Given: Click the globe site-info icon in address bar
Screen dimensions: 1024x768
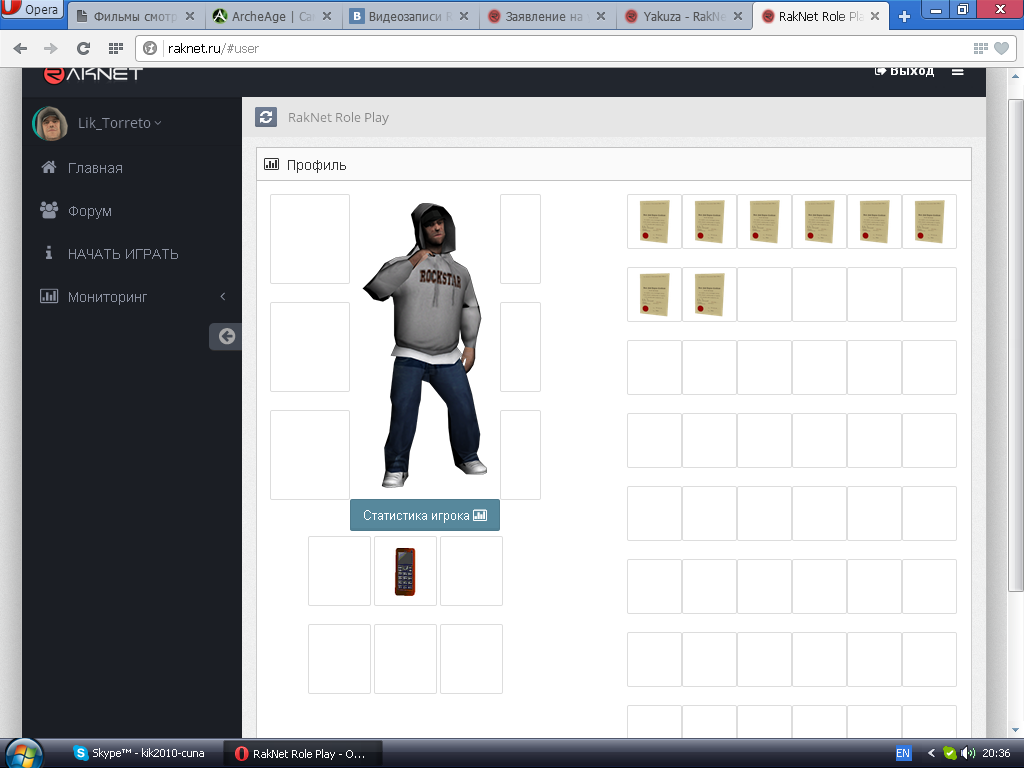Looking at the screenshot, I should (x=150, y=48).
